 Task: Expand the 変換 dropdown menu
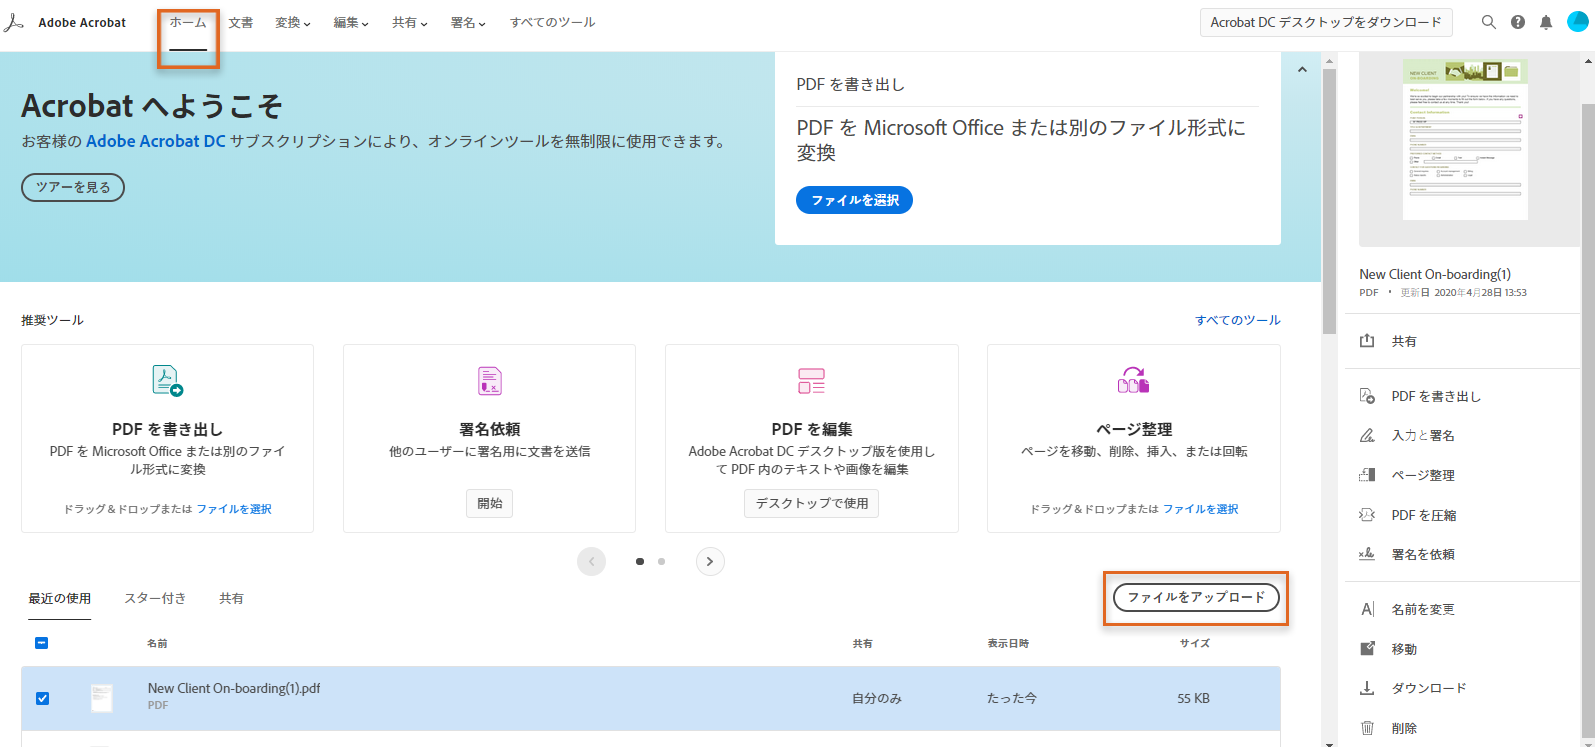click(293, 22)
